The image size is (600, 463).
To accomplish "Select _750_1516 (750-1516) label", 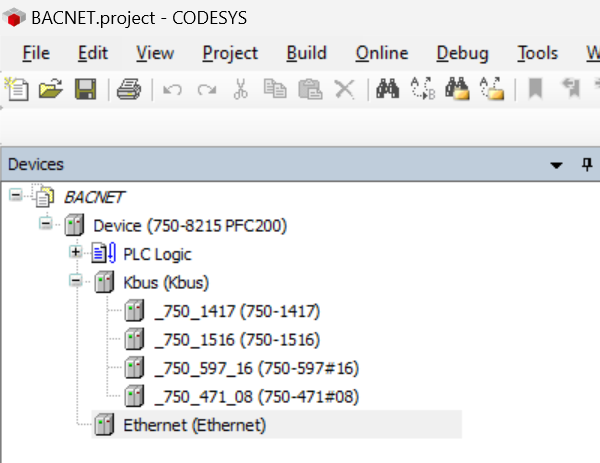I will tap(237, 340).
